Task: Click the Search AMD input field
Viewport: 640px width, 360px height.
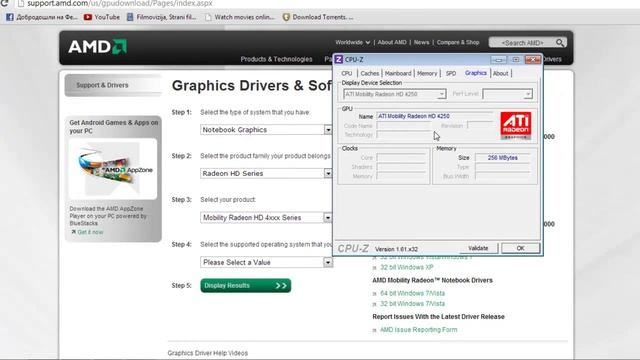Action: tap(522, 43)
